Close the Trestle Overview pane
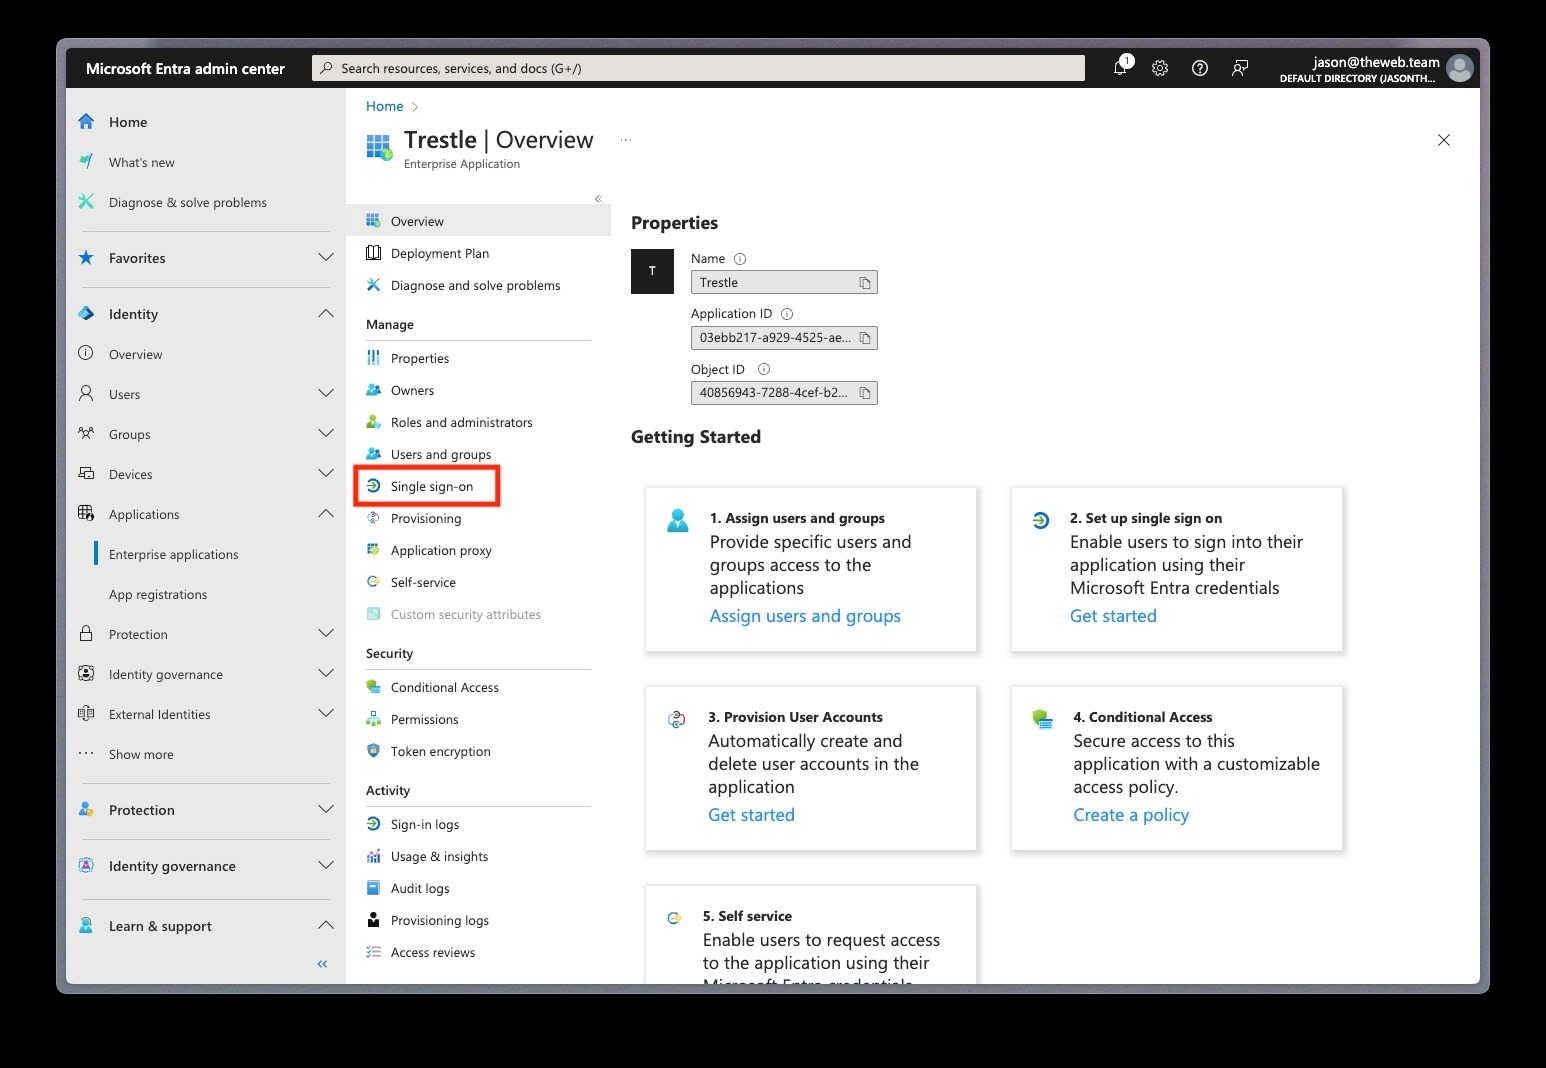This screenshot has width=1546, height=1068. tap(1444, 140)
